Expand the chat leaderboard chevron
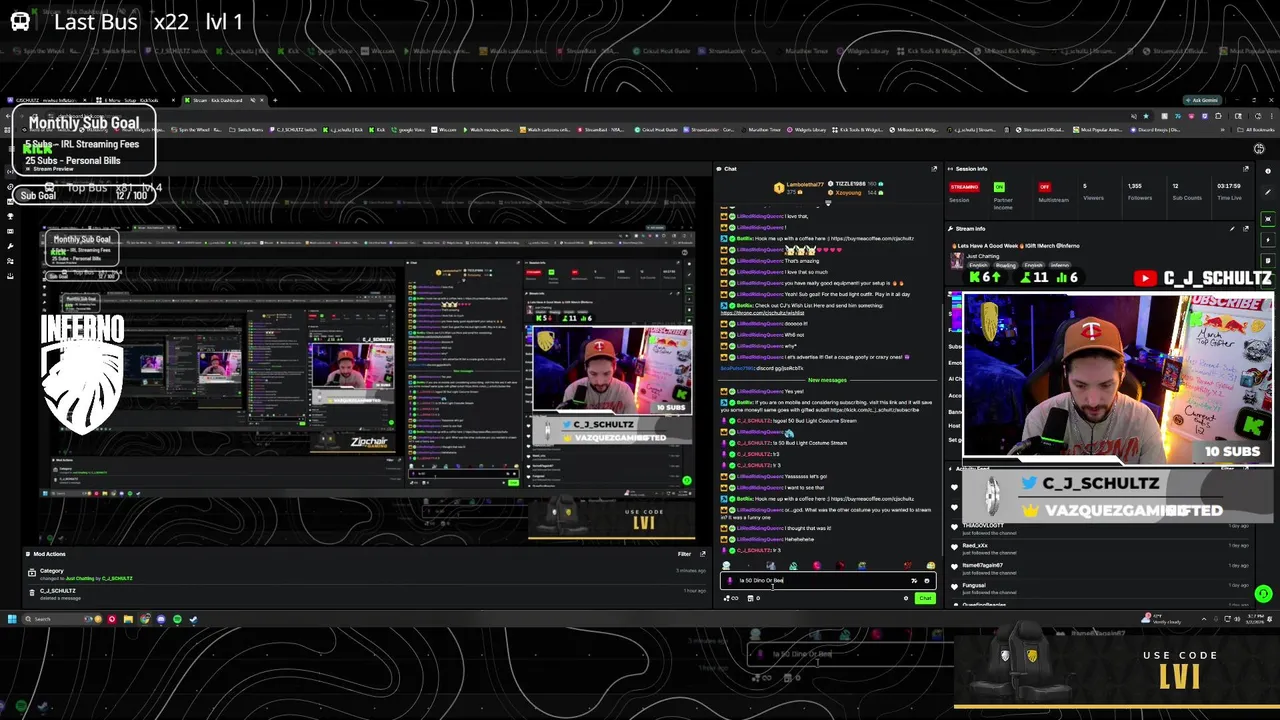Screen dimensions: 1280x720 pos(828,203)
